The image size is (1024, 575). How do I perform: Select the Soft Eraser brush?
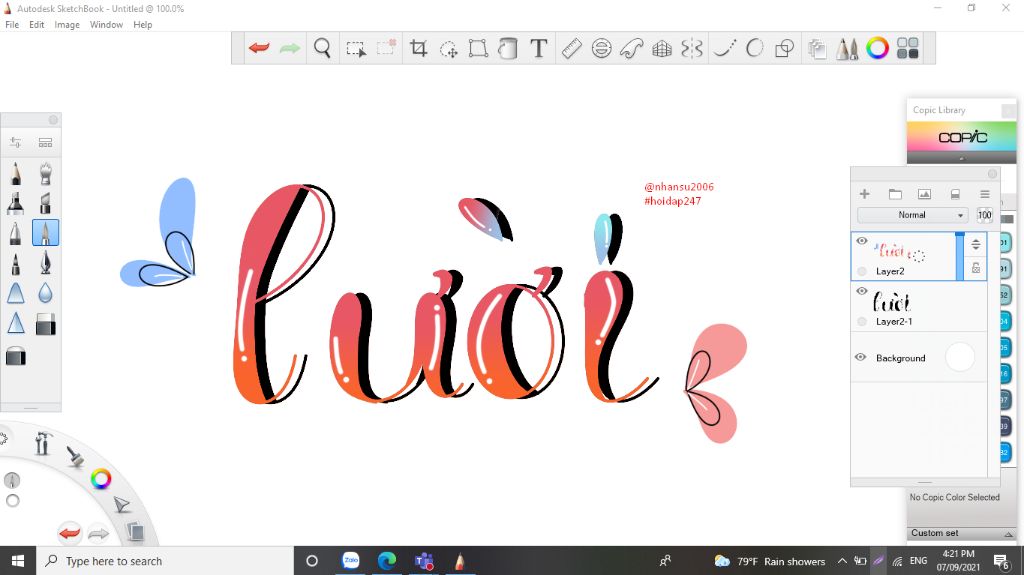[16, 357]
